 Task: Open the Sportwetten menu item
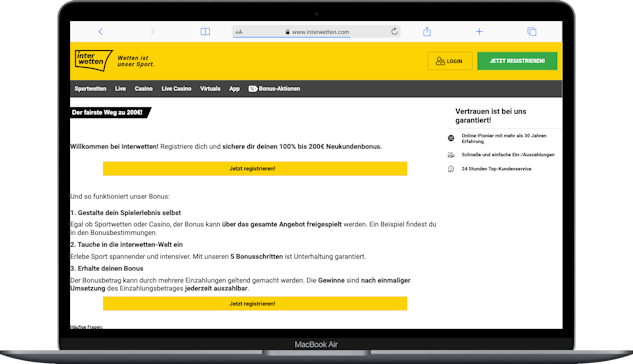tap(90, 89)
